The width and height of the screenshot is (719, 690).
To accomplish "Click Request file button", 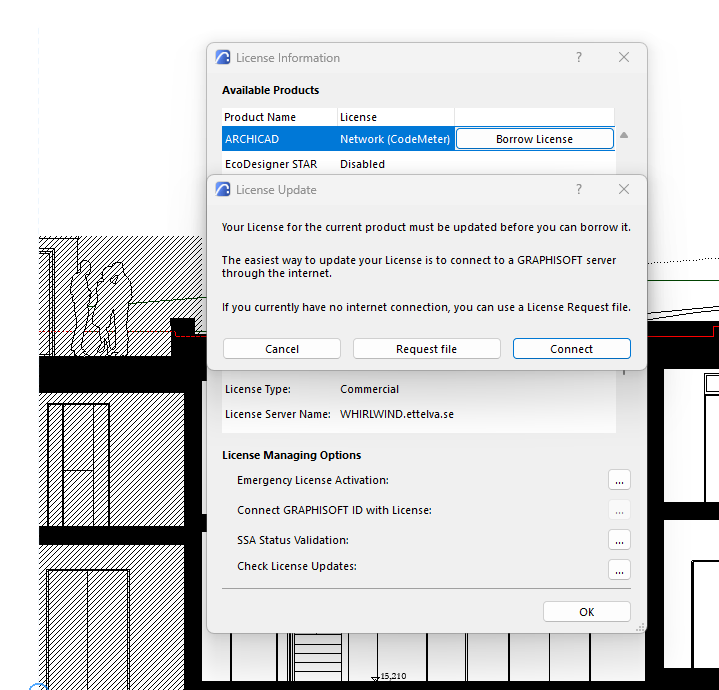I will [426, 349].
